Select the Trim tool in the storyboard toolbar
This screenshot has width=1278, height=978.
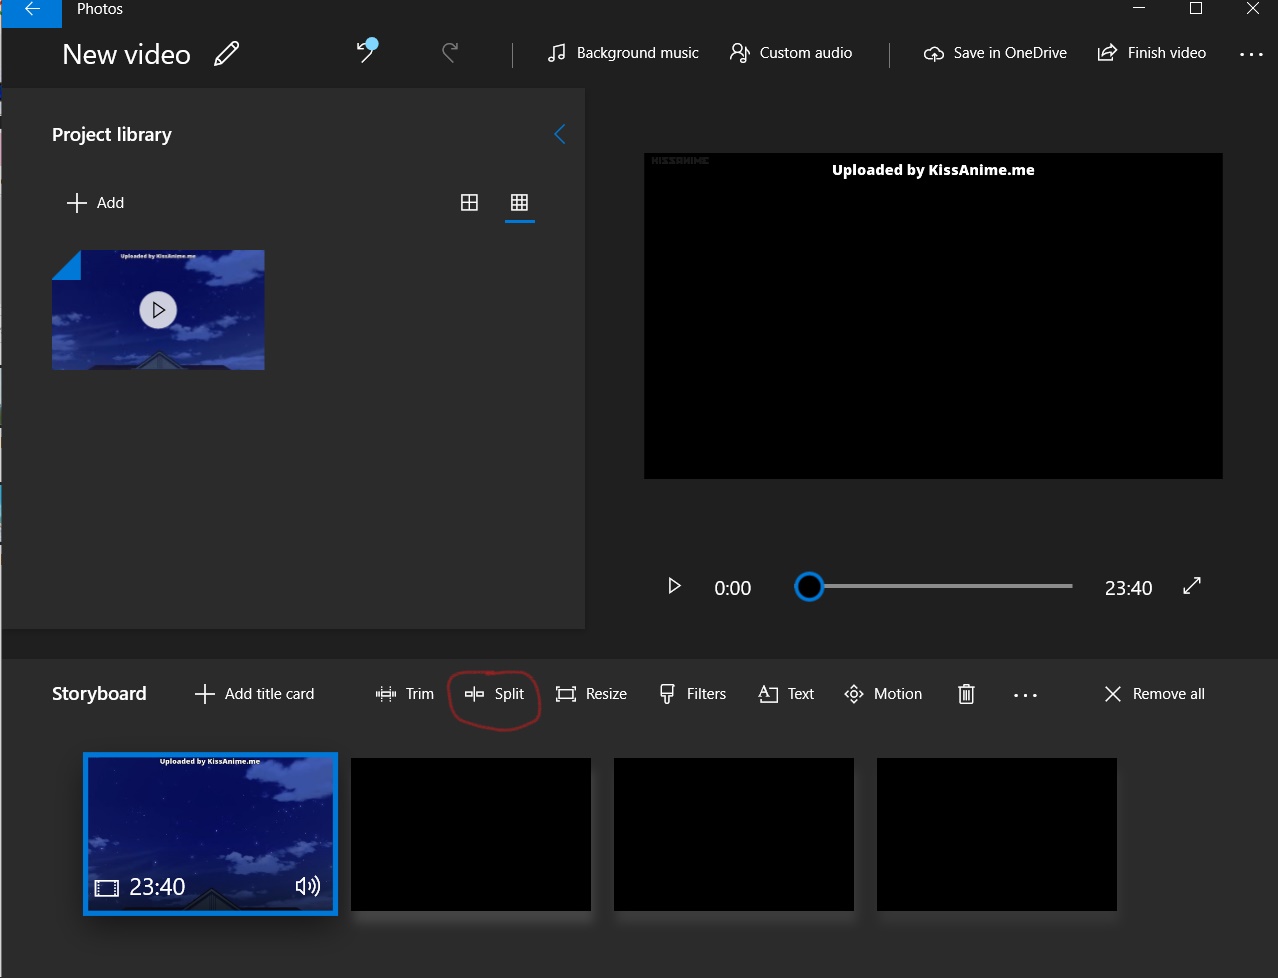(x=404, y=693)
